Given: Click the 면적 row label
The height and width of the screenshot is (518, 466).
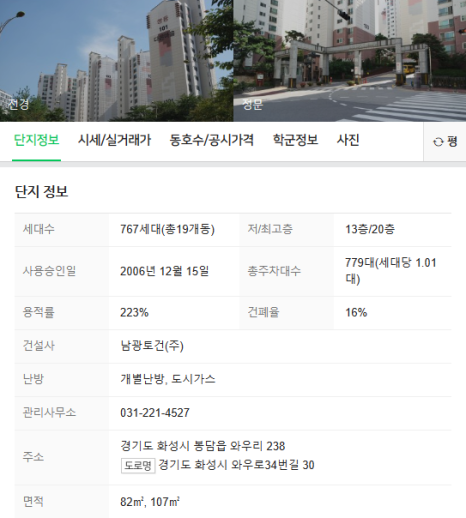Looking at the screenshot, I should [33, 502].
